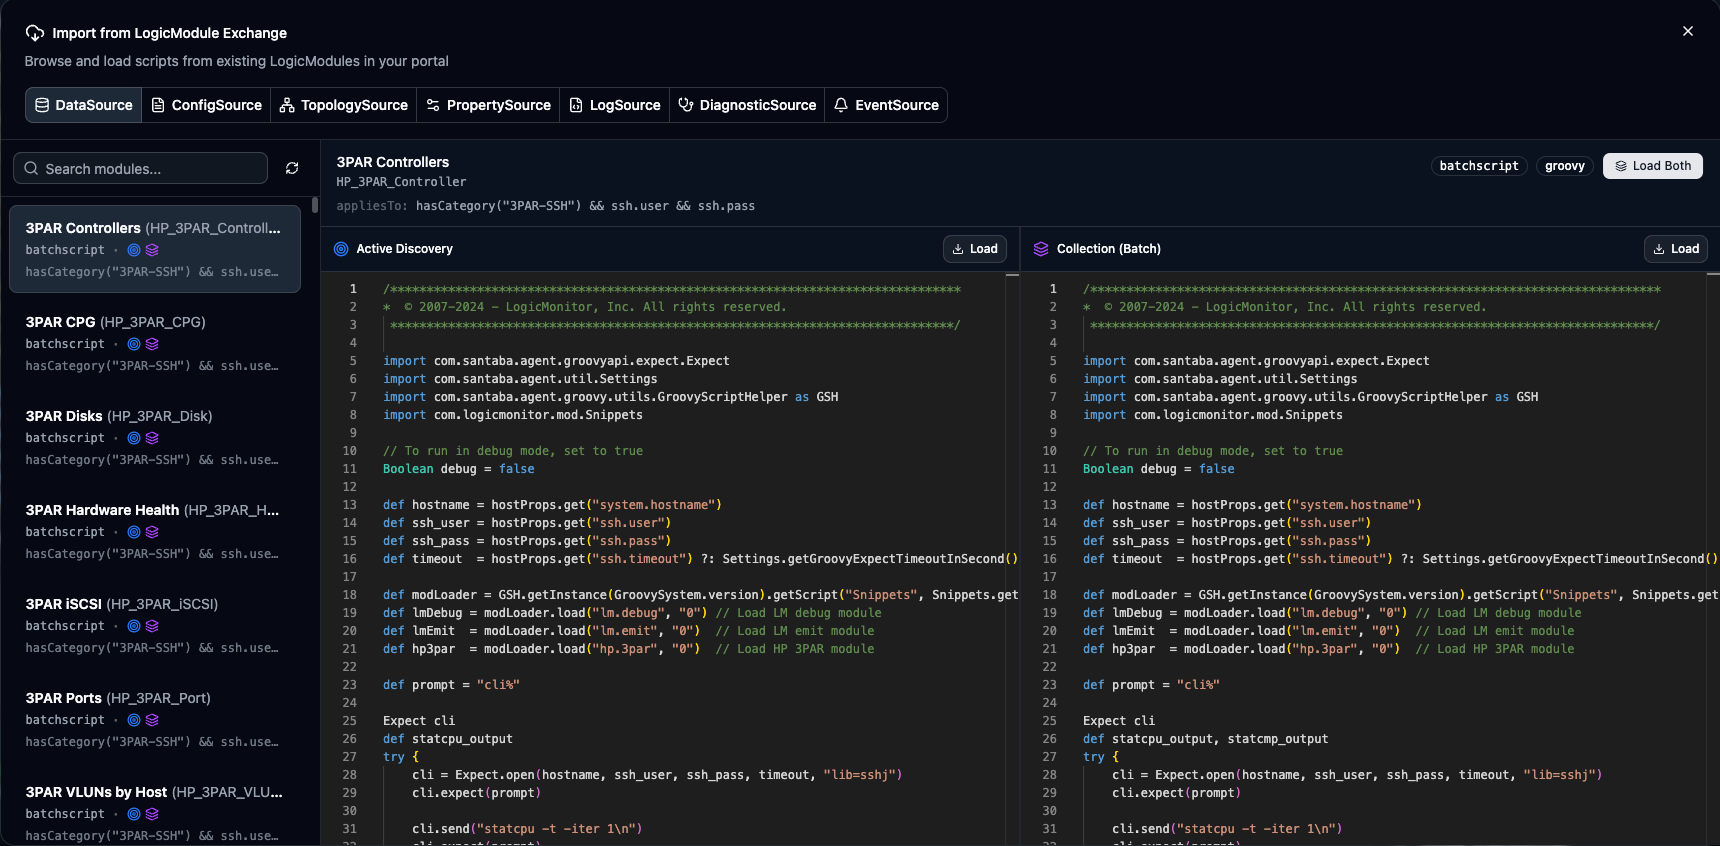Screen dimensions: 1720x846
Task: Click the batch layers icon in the 3PAR iSCSI row
Action: (x=152, y=626)
